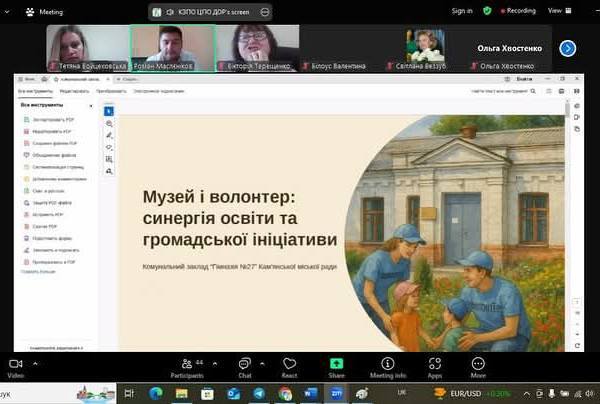This screenshot has width=600, height=404.
Task: Open the Participants panel
Action: (186, 366)
